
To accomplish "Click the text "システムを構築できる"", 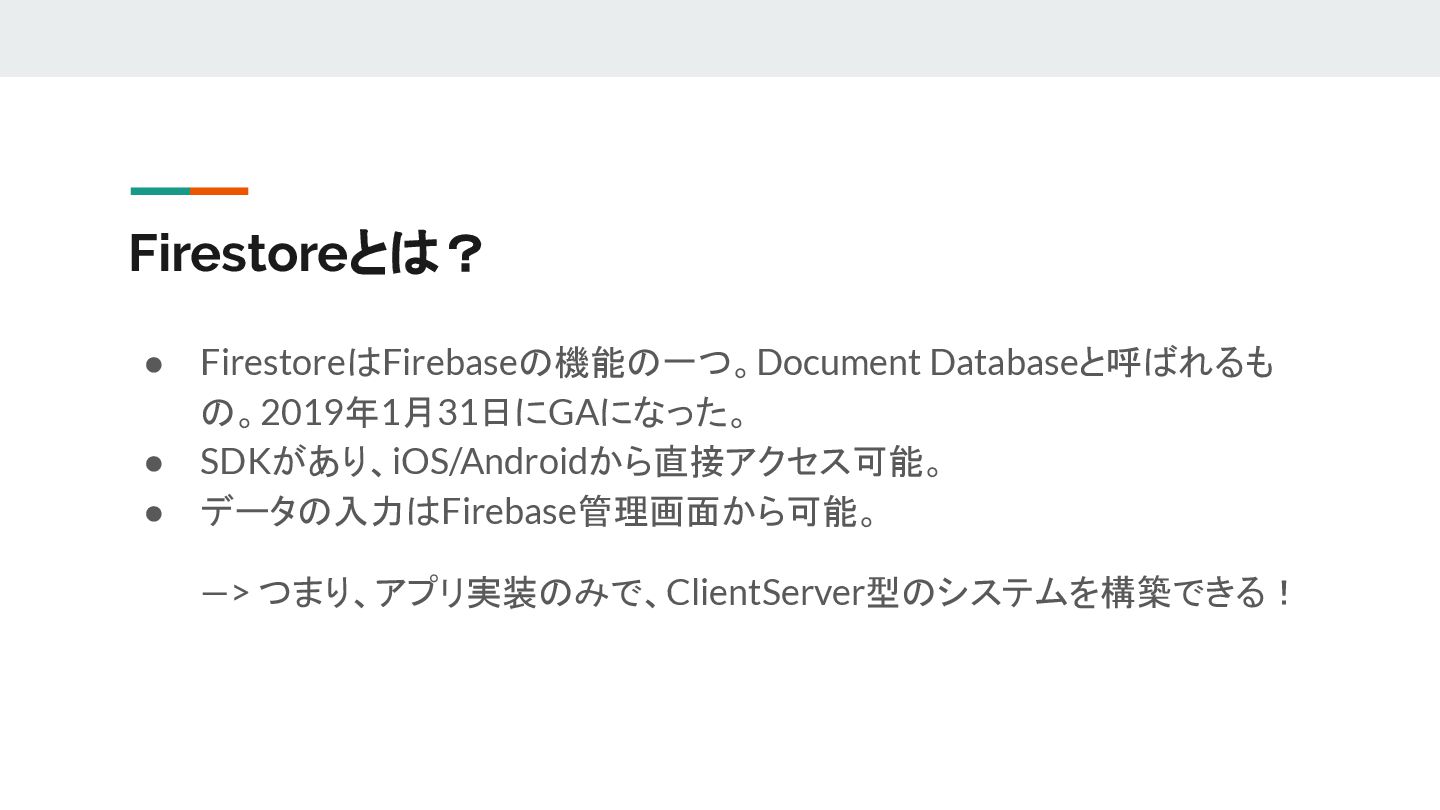I will click(1102, 593).
